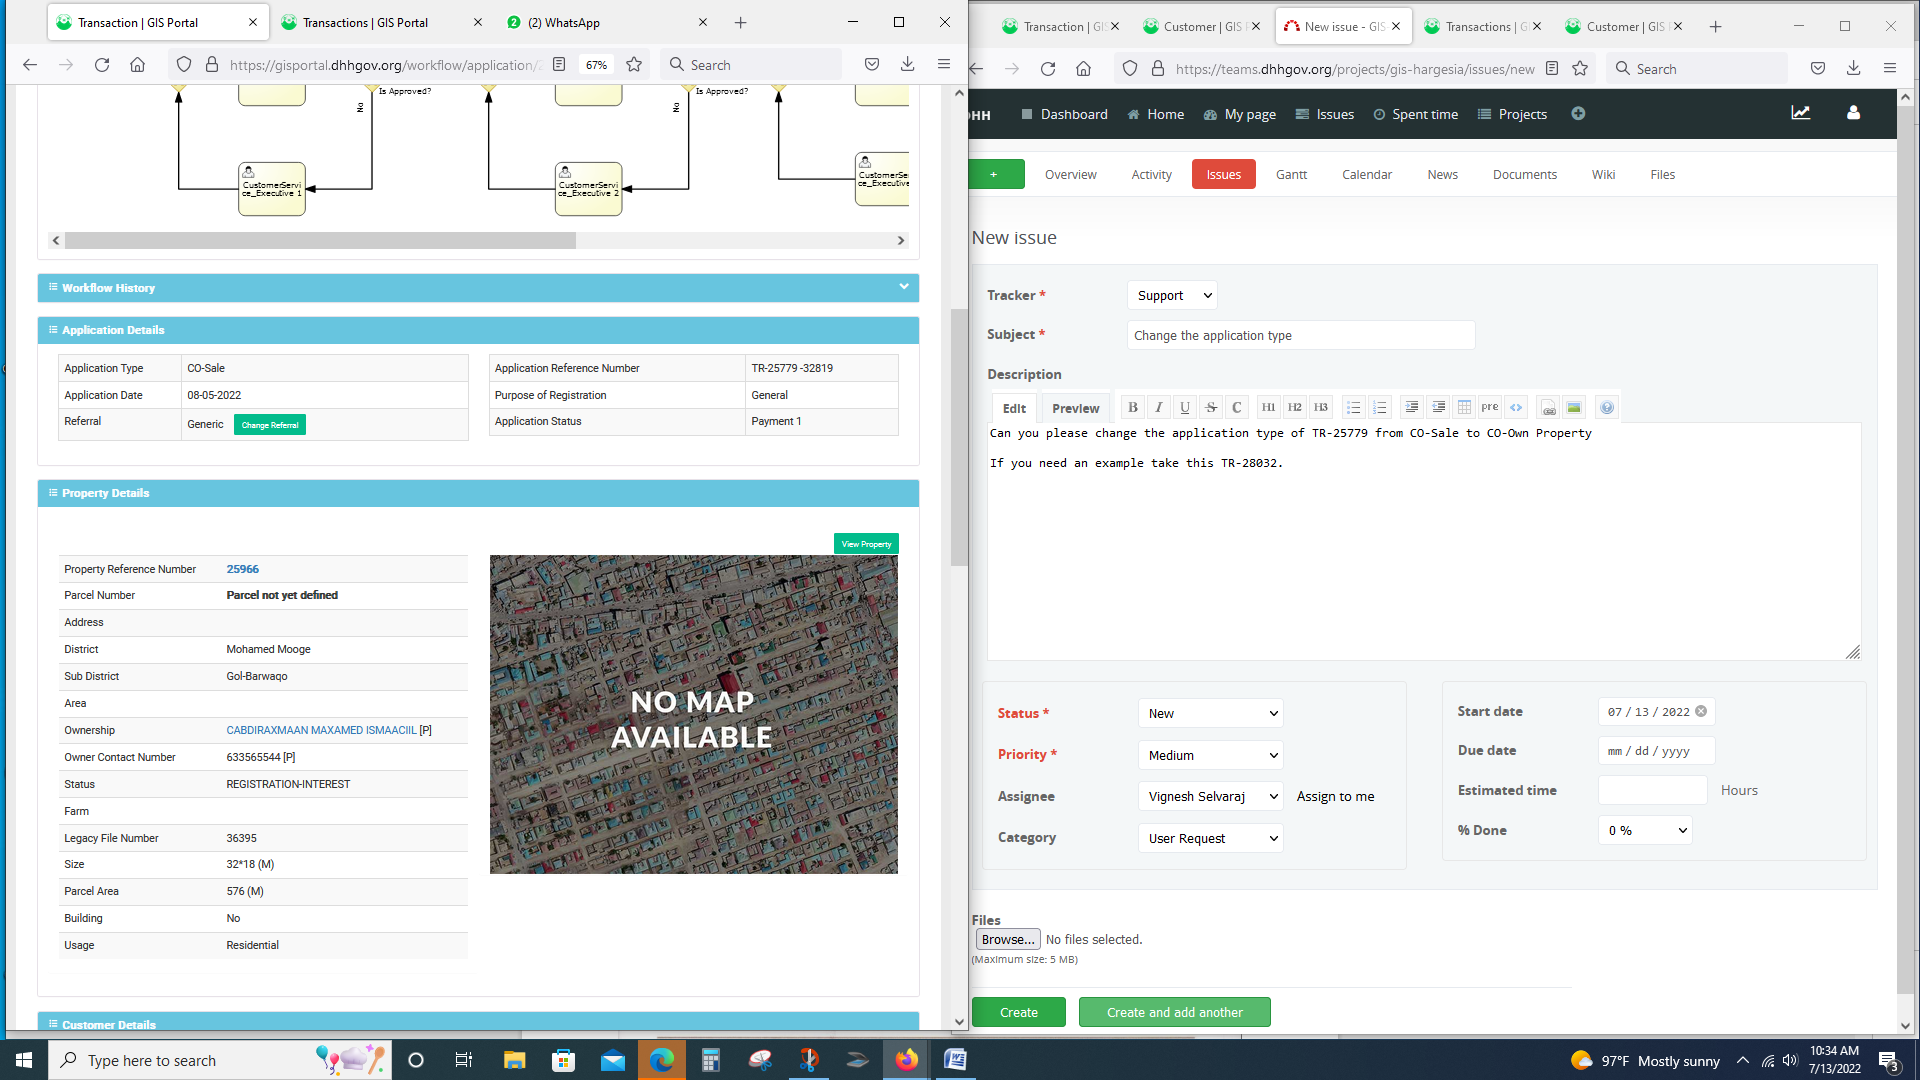
Task: Open the % Done dropdown
Action: pyautogui.click(x=1645, y=831)
